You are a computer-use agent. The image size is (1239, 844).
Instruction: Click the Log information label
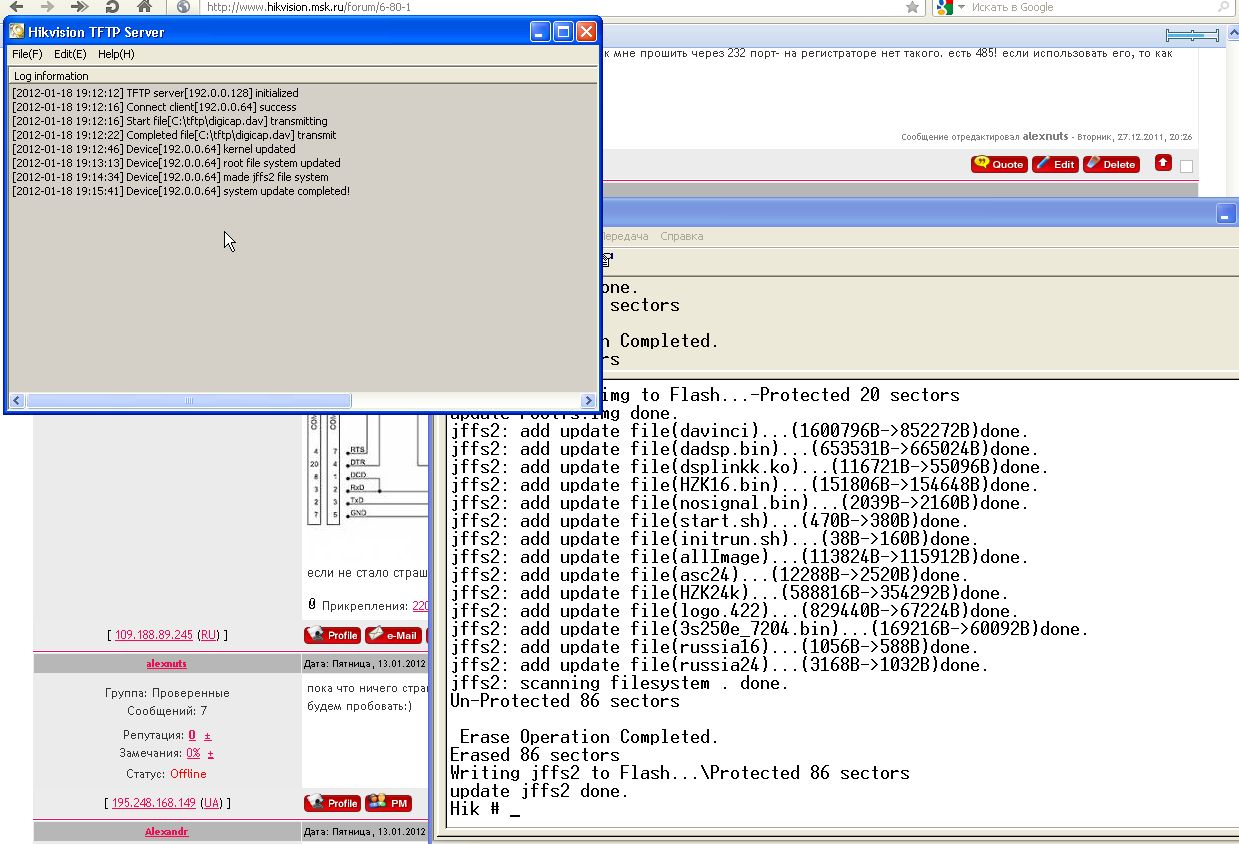click(x=51, y=76)
